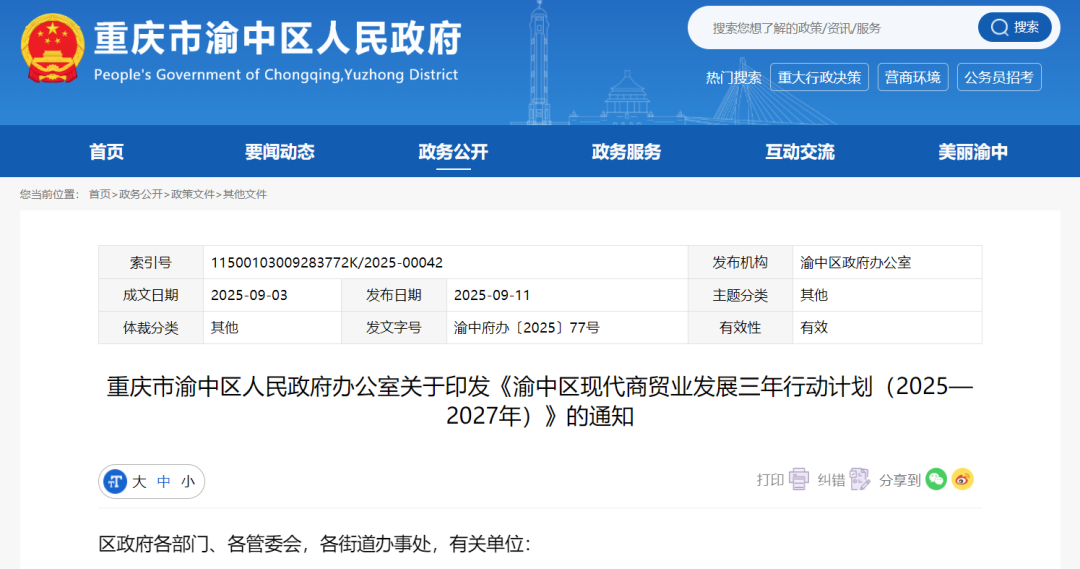Share to Weibo icon
The width and height of the screenshot is (1080, 569).
[x=962, y=479]
